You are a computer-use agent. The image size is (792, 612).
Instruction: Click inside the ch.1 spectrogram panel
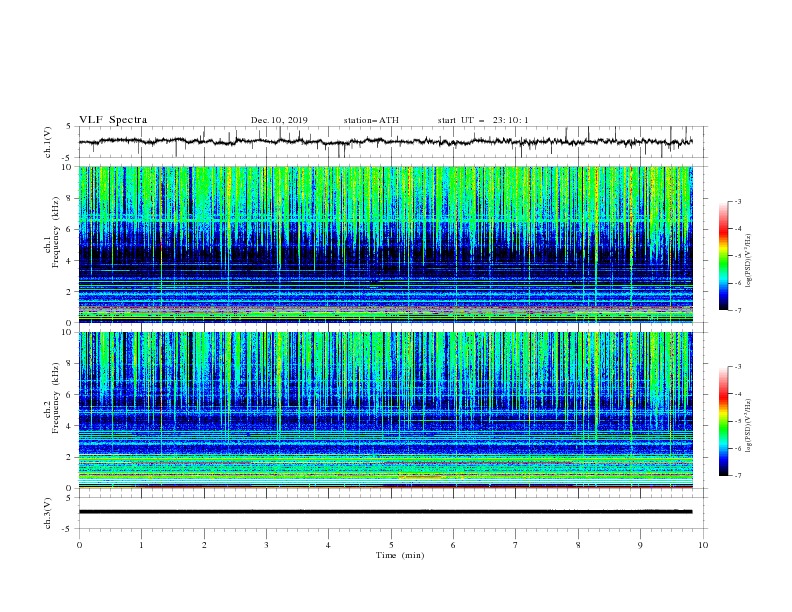click(x=385, y=244)
